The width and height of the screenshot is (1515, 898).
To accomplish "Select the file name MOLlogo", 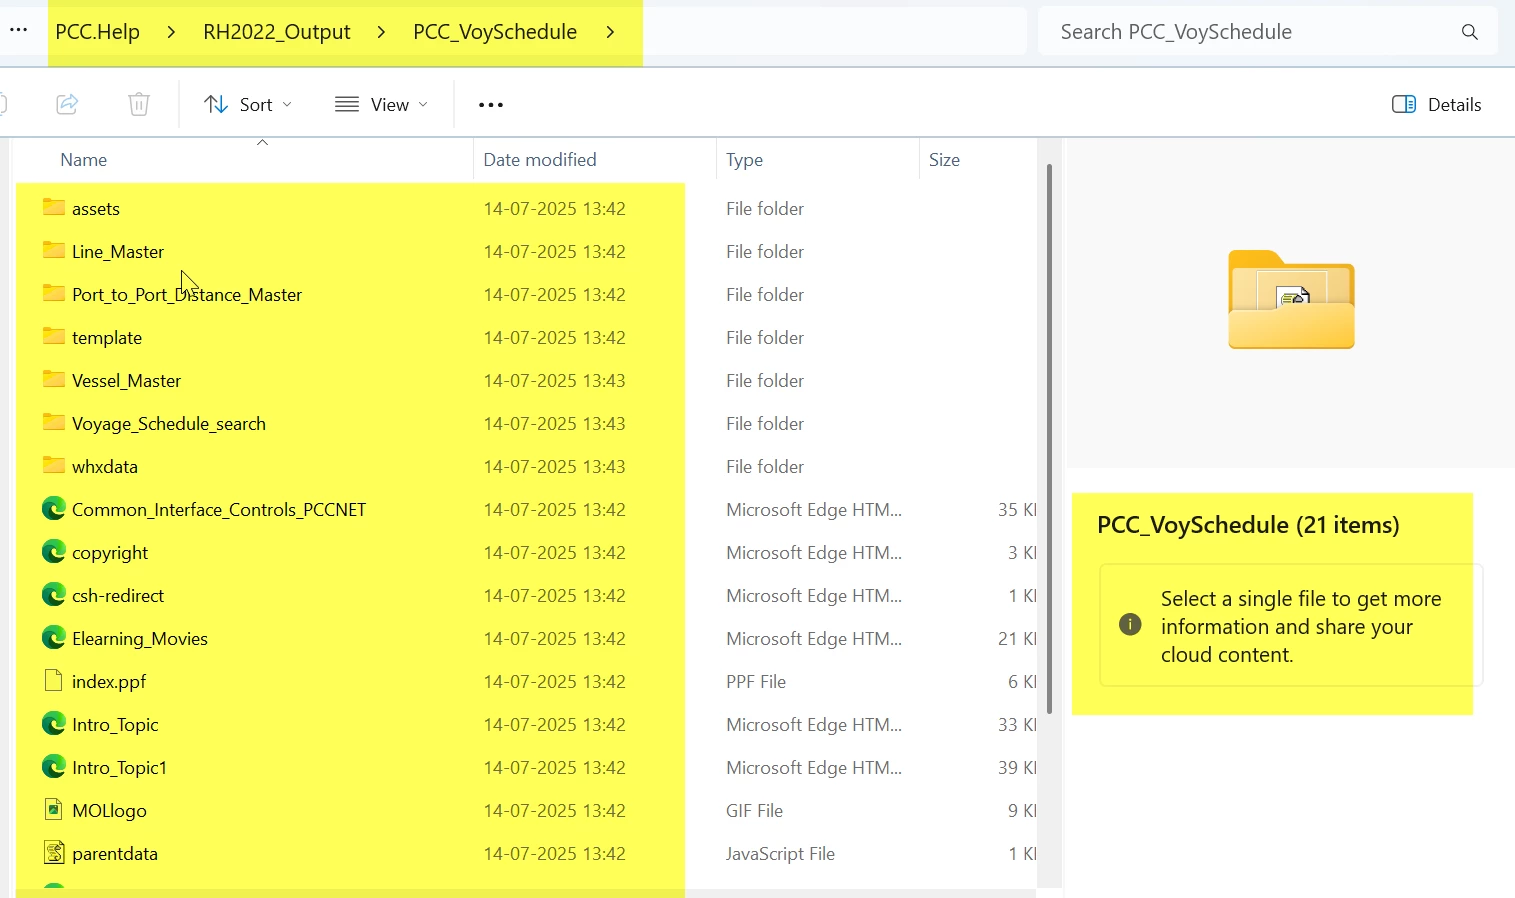I will 109,810.
